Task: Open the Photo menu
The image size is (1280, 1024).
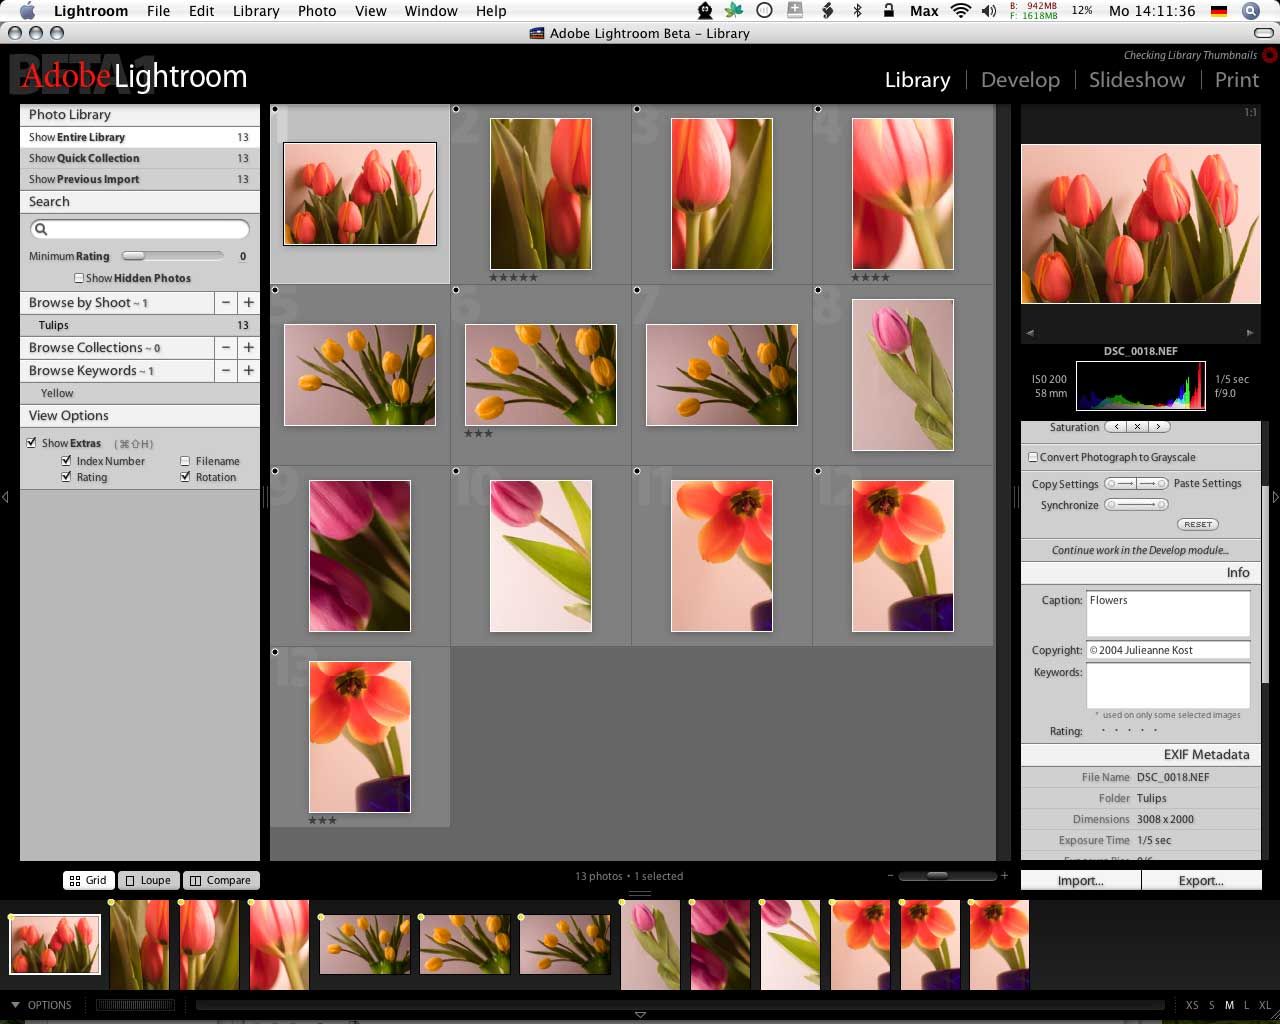Action: tap(317, 11)
